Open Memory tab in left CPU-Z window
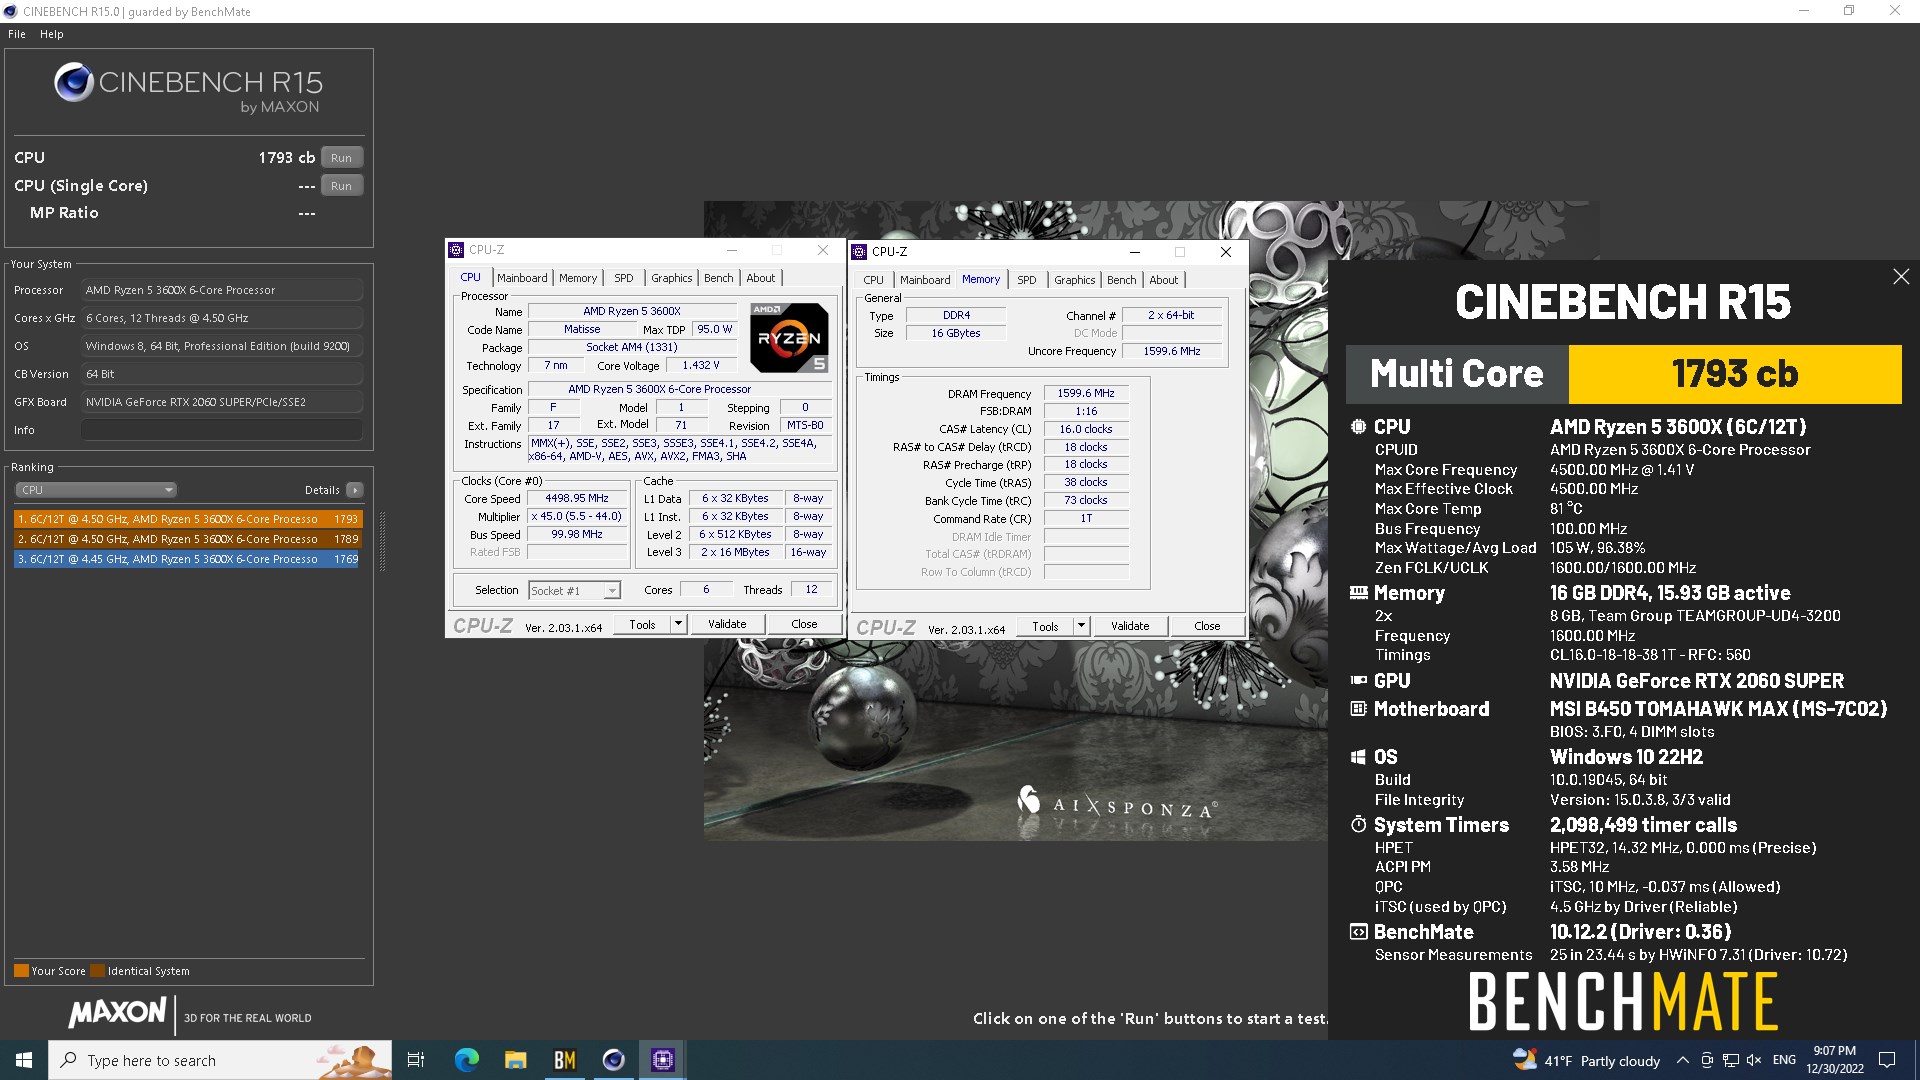This screenshot has height=1080, width=1920. [578, 278]
